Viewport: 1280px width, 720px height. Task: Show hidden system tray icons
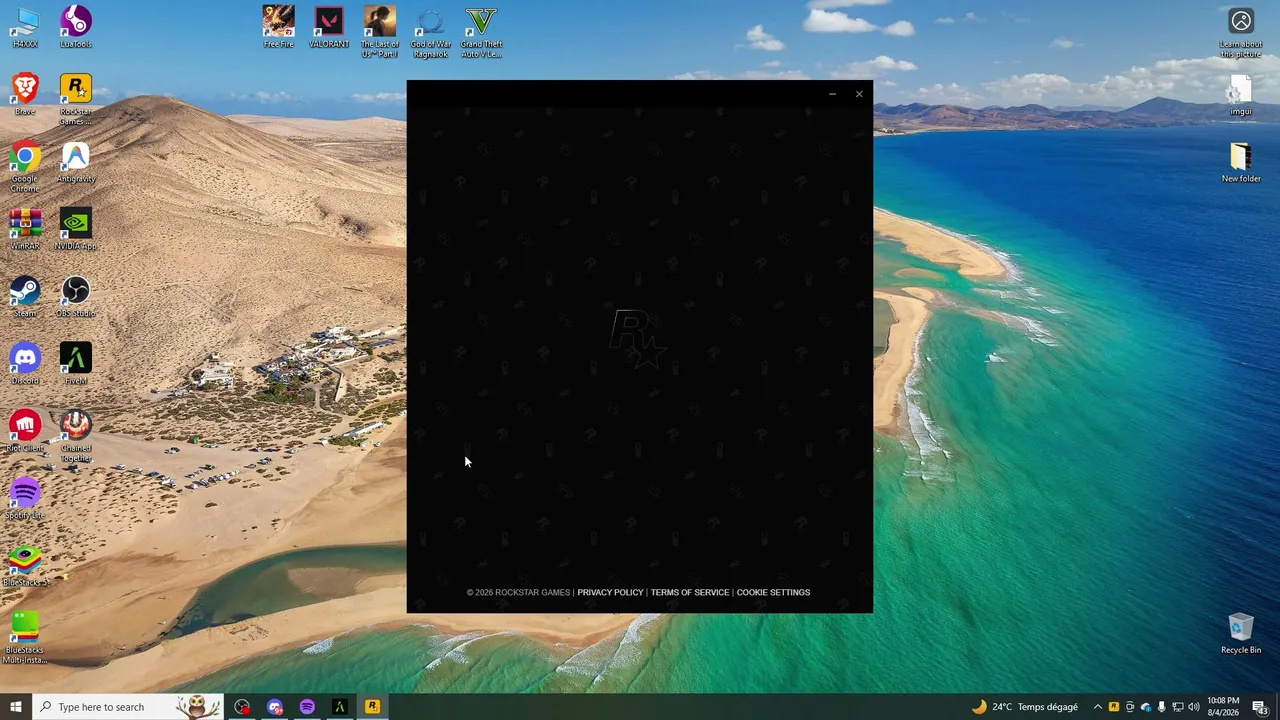[1098, 707]
